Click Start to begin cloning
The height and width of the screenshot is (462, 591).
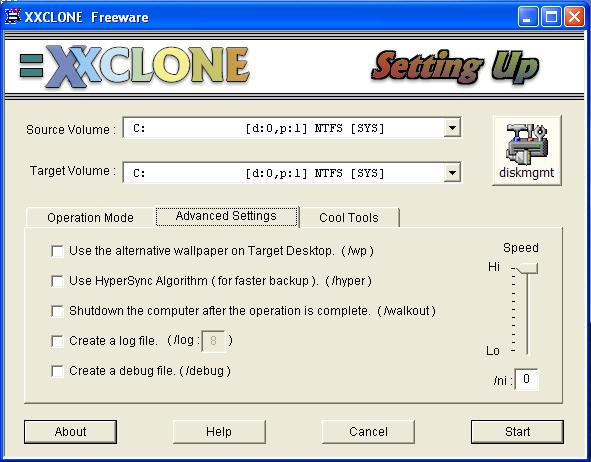[517, 432]
